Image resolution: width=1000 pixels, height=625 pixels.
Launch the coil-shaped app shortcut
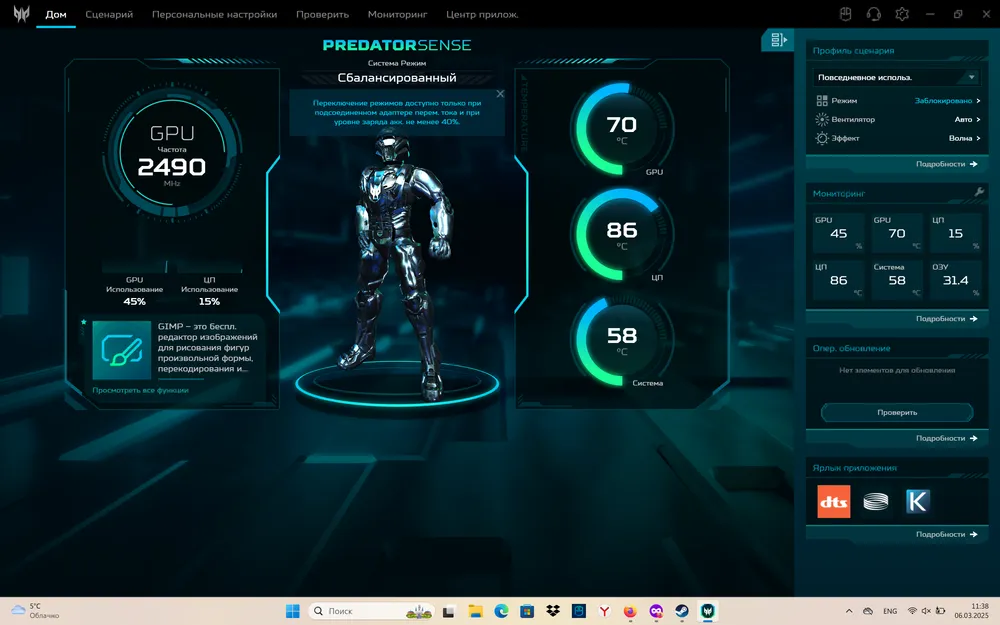(875, 501)
